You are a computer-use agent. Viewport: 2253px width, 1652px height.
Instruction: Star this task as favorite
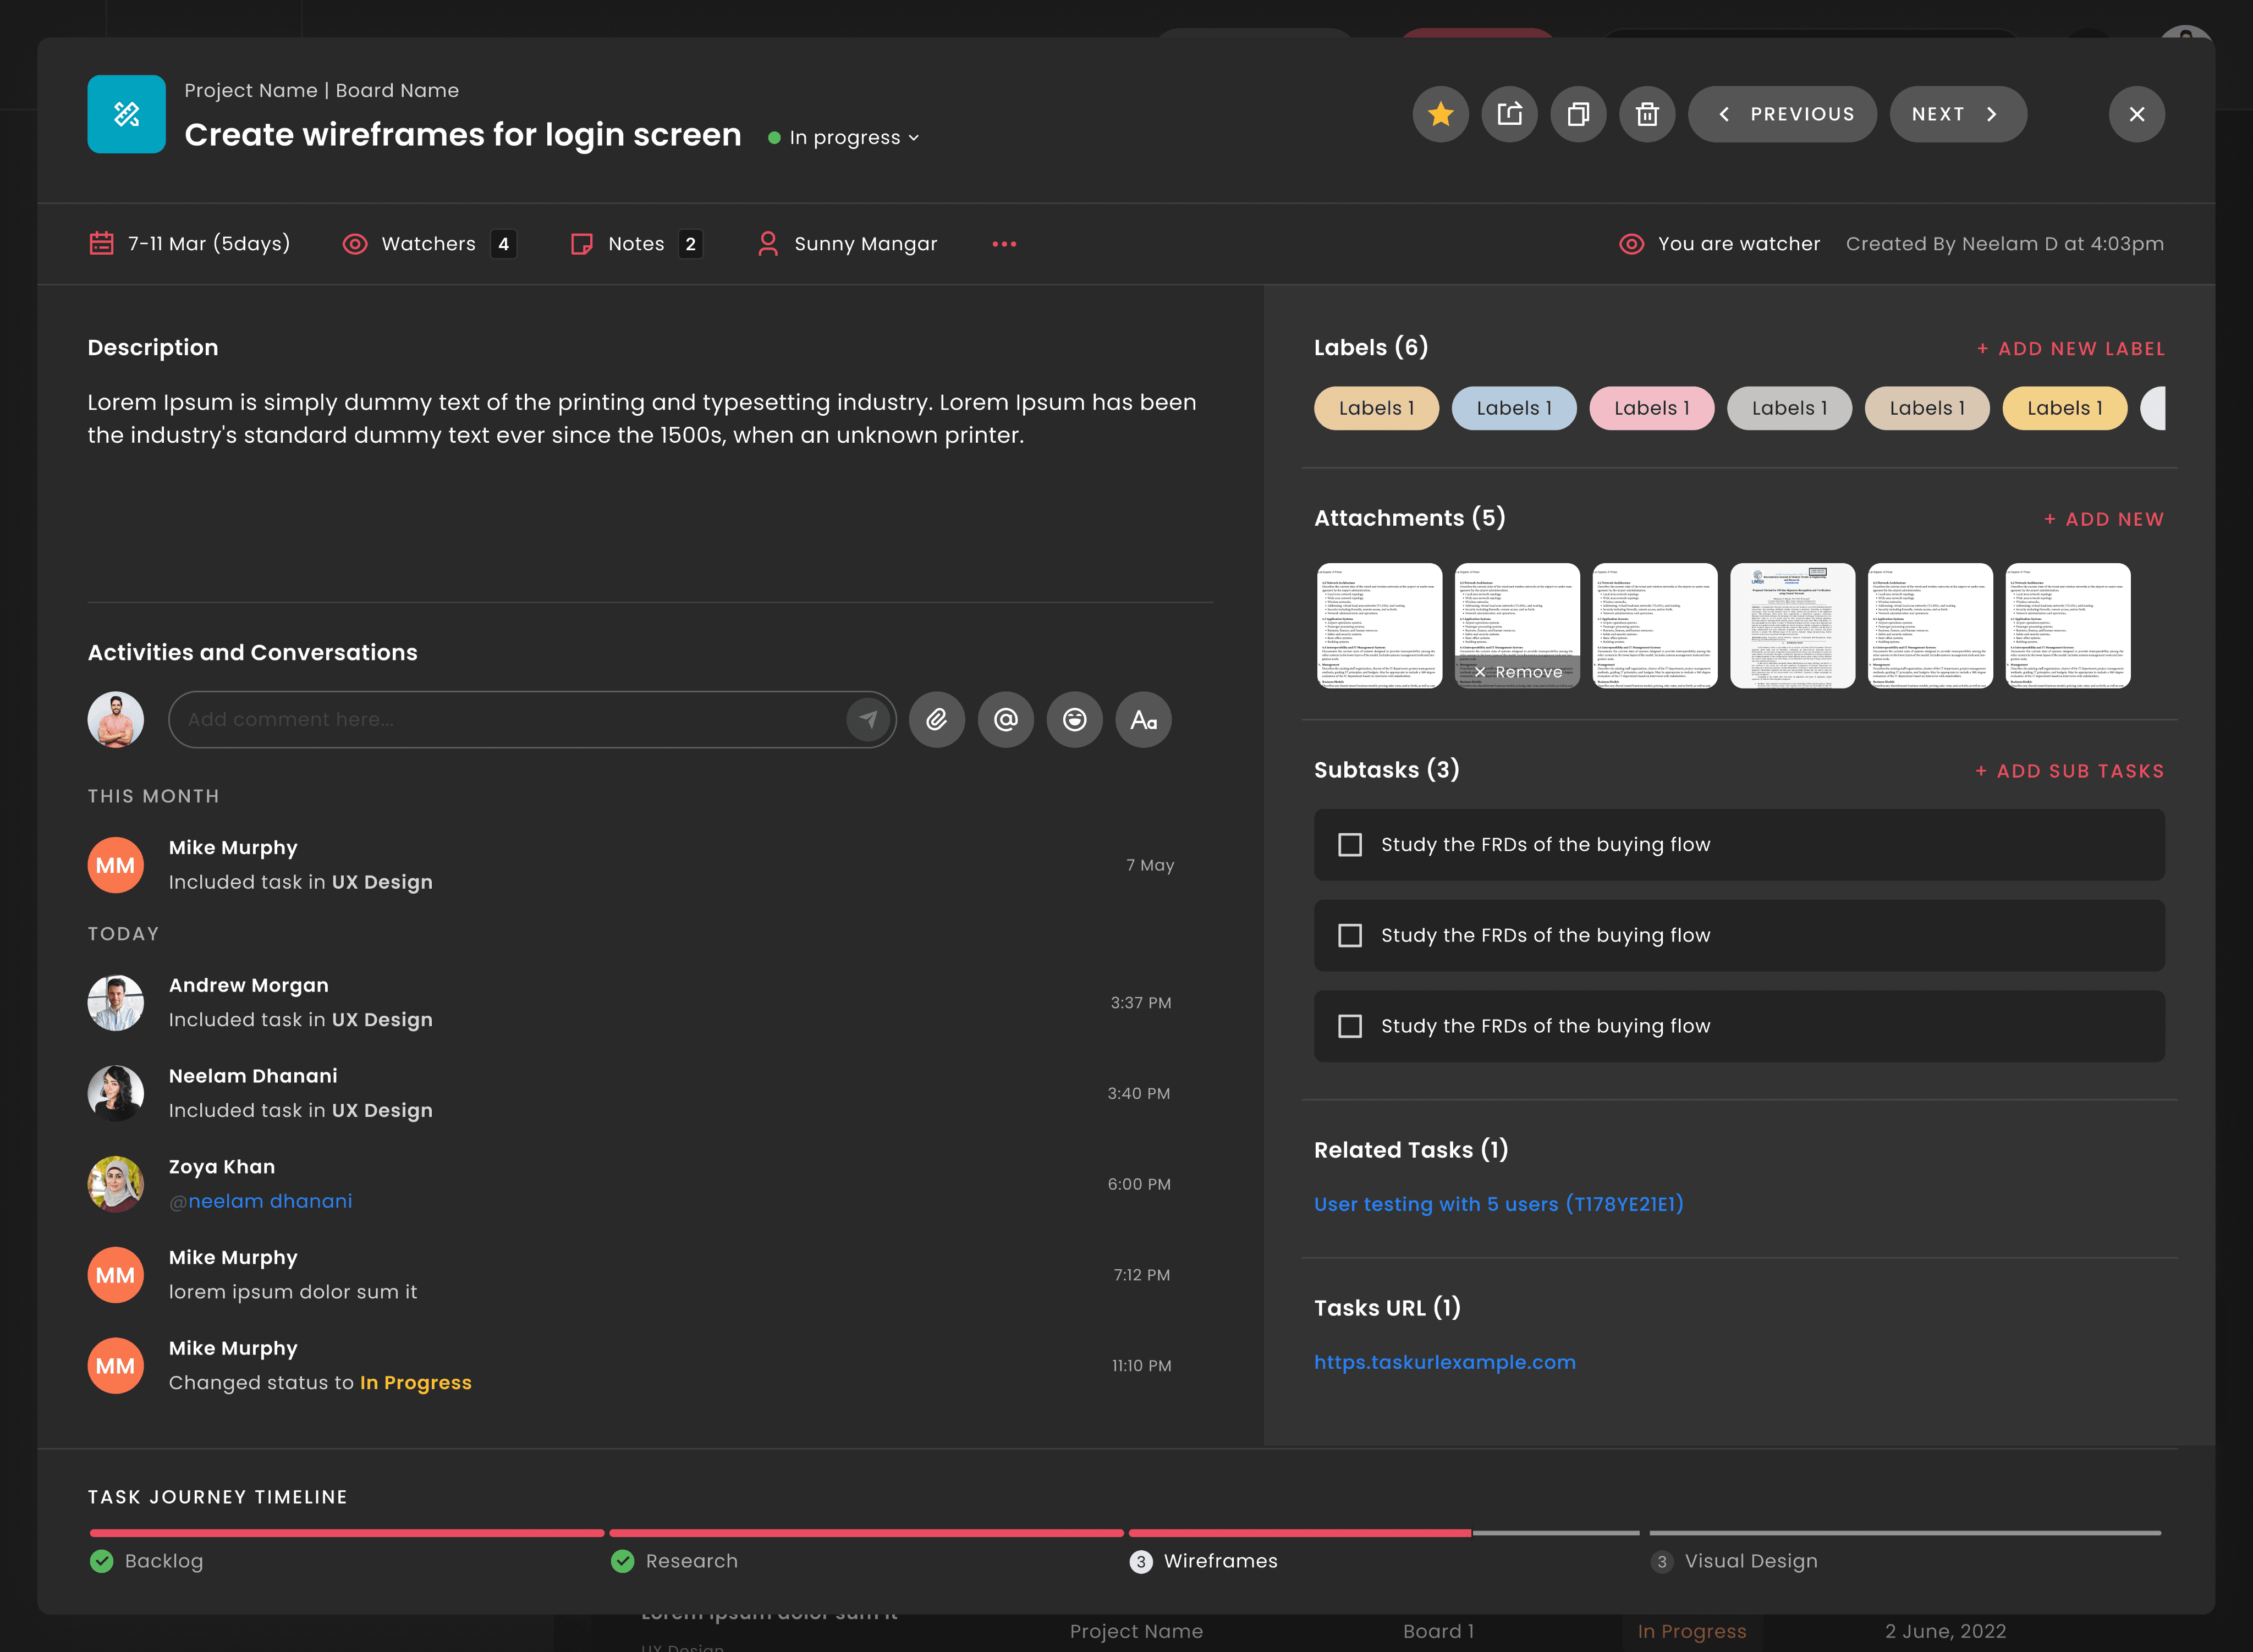tap(1440, 114)
